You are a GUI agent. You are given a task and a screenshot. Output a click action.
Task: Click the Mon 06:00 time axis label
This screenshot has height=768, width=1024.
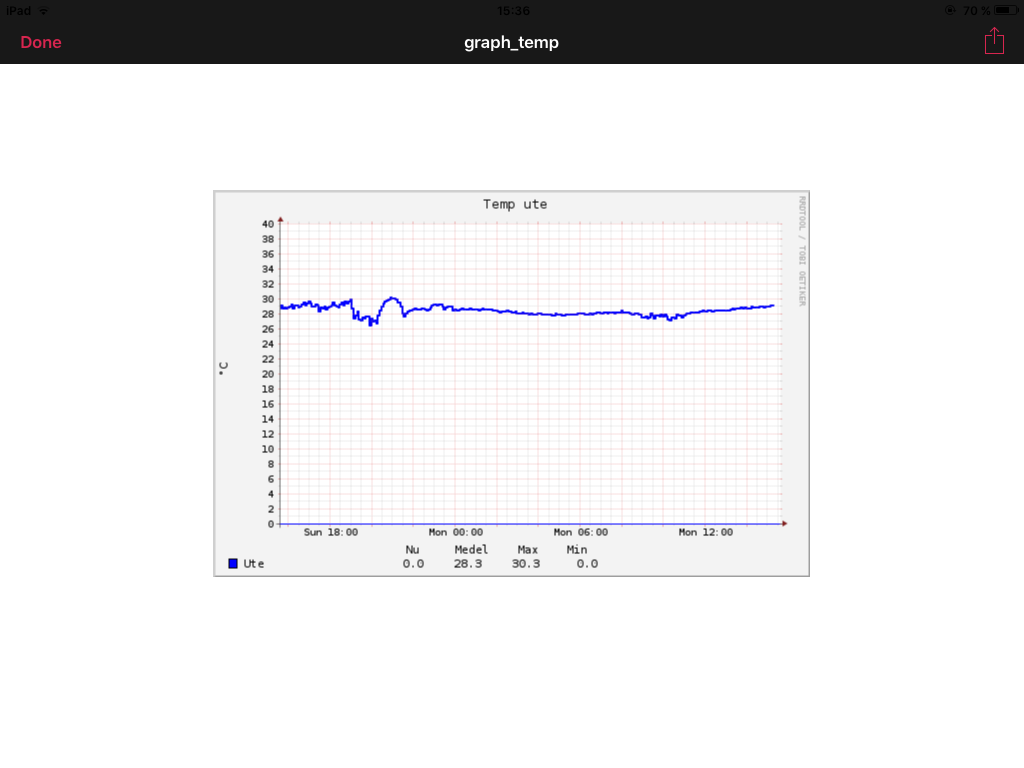click(580, 532)
